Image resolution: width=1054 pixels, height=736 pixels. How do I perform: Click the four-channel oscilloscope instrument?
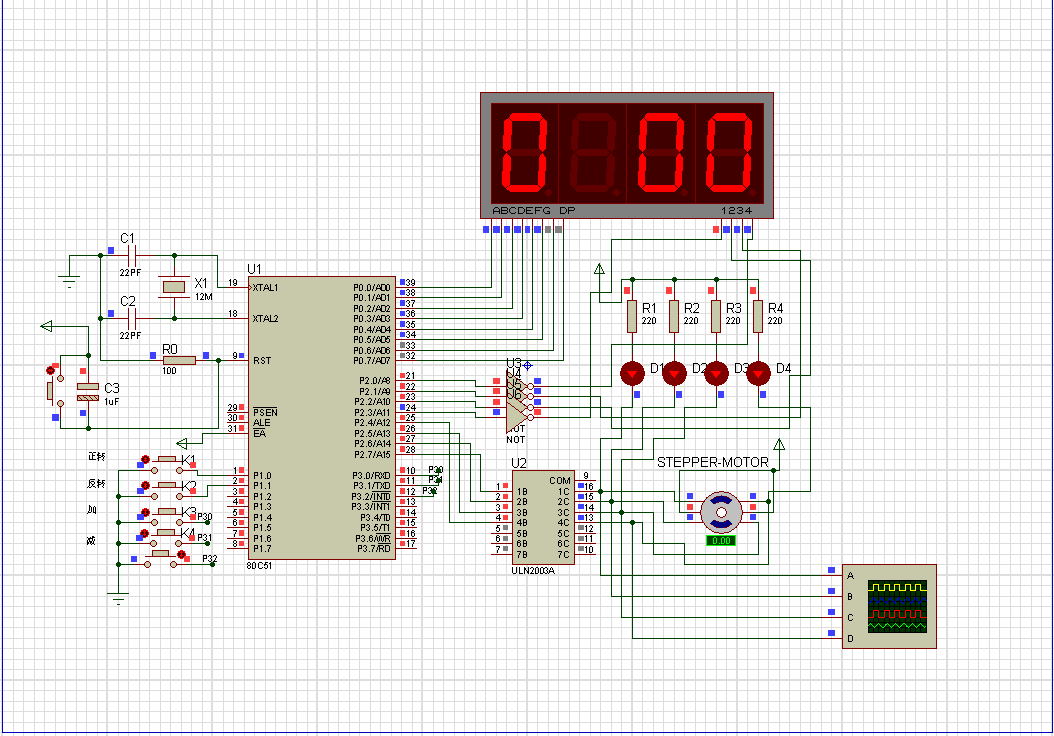click(889, 606)
